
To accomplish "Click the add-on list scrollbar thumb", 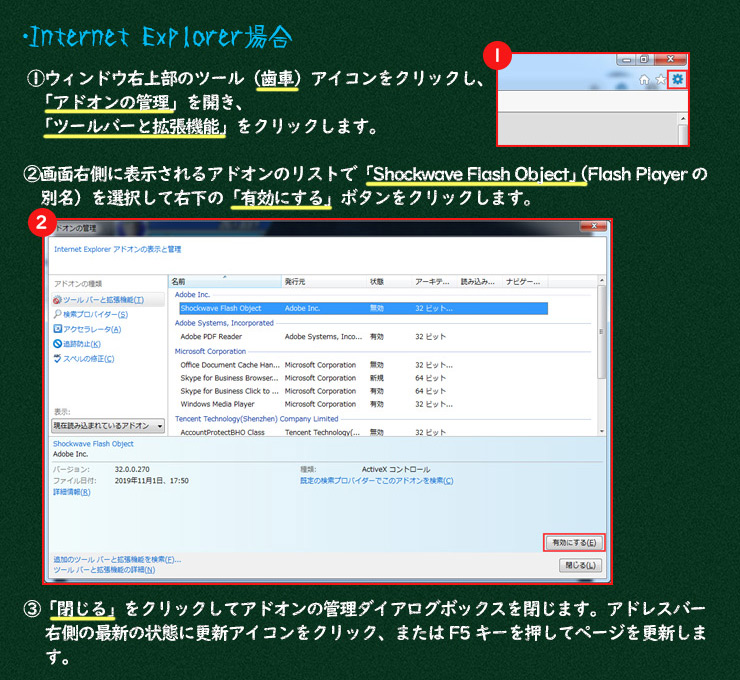I will tap(601, 331).
